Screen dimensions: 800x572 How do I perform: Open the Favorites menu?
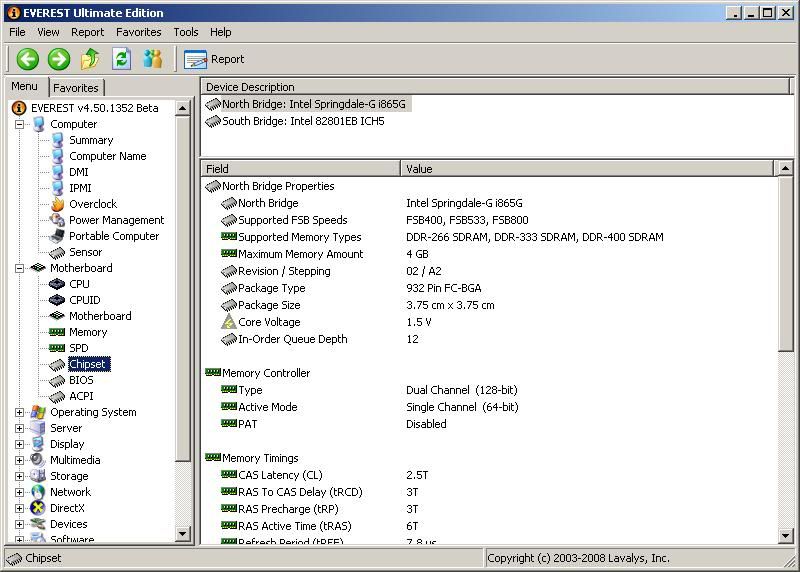138,32
